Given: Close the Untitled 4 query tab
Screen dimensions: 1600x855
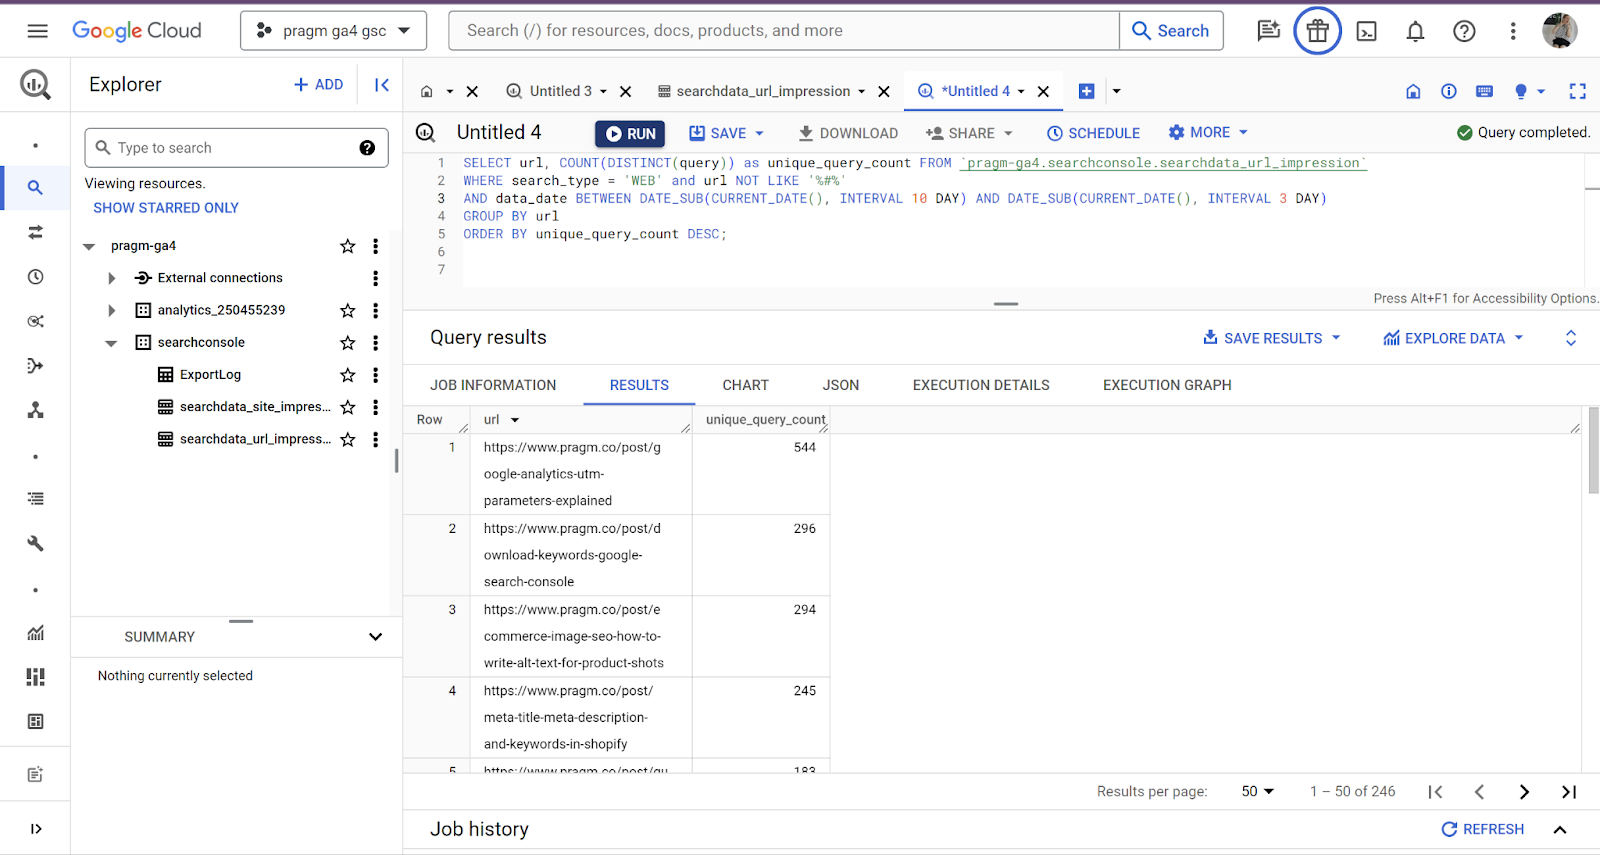Looking at the screenshot, I should (1043, 91).
